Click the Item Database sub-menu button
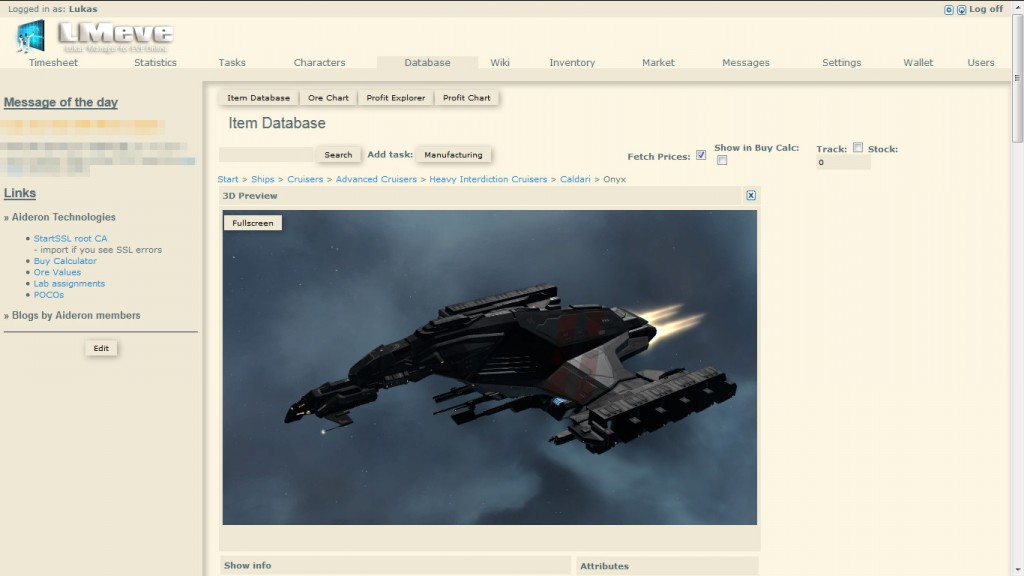The width and height of the screenshot is (1024, 576). pyautogui.click(x=259, y=98)
